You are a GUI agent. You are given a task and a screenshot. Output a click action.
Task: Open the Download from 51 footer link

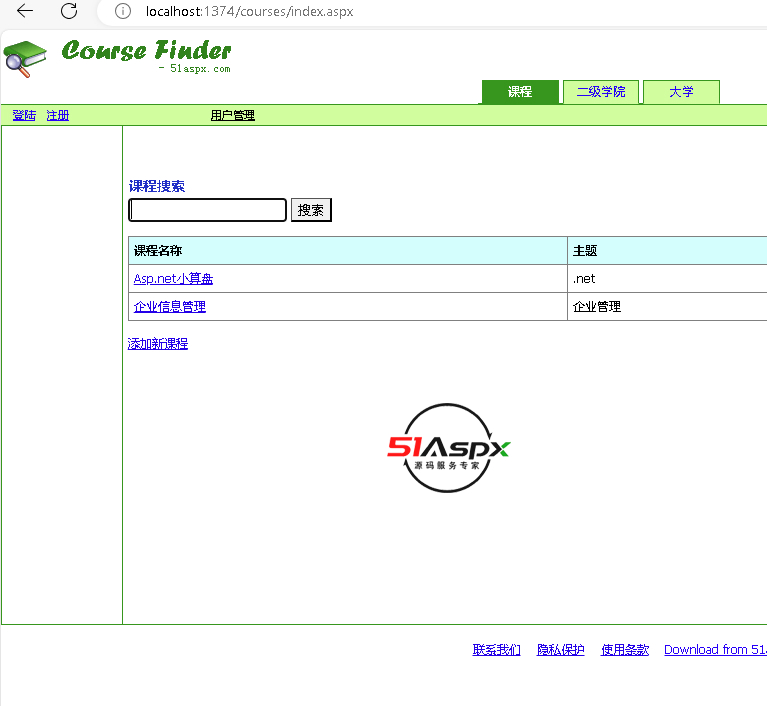click(715, 650)
